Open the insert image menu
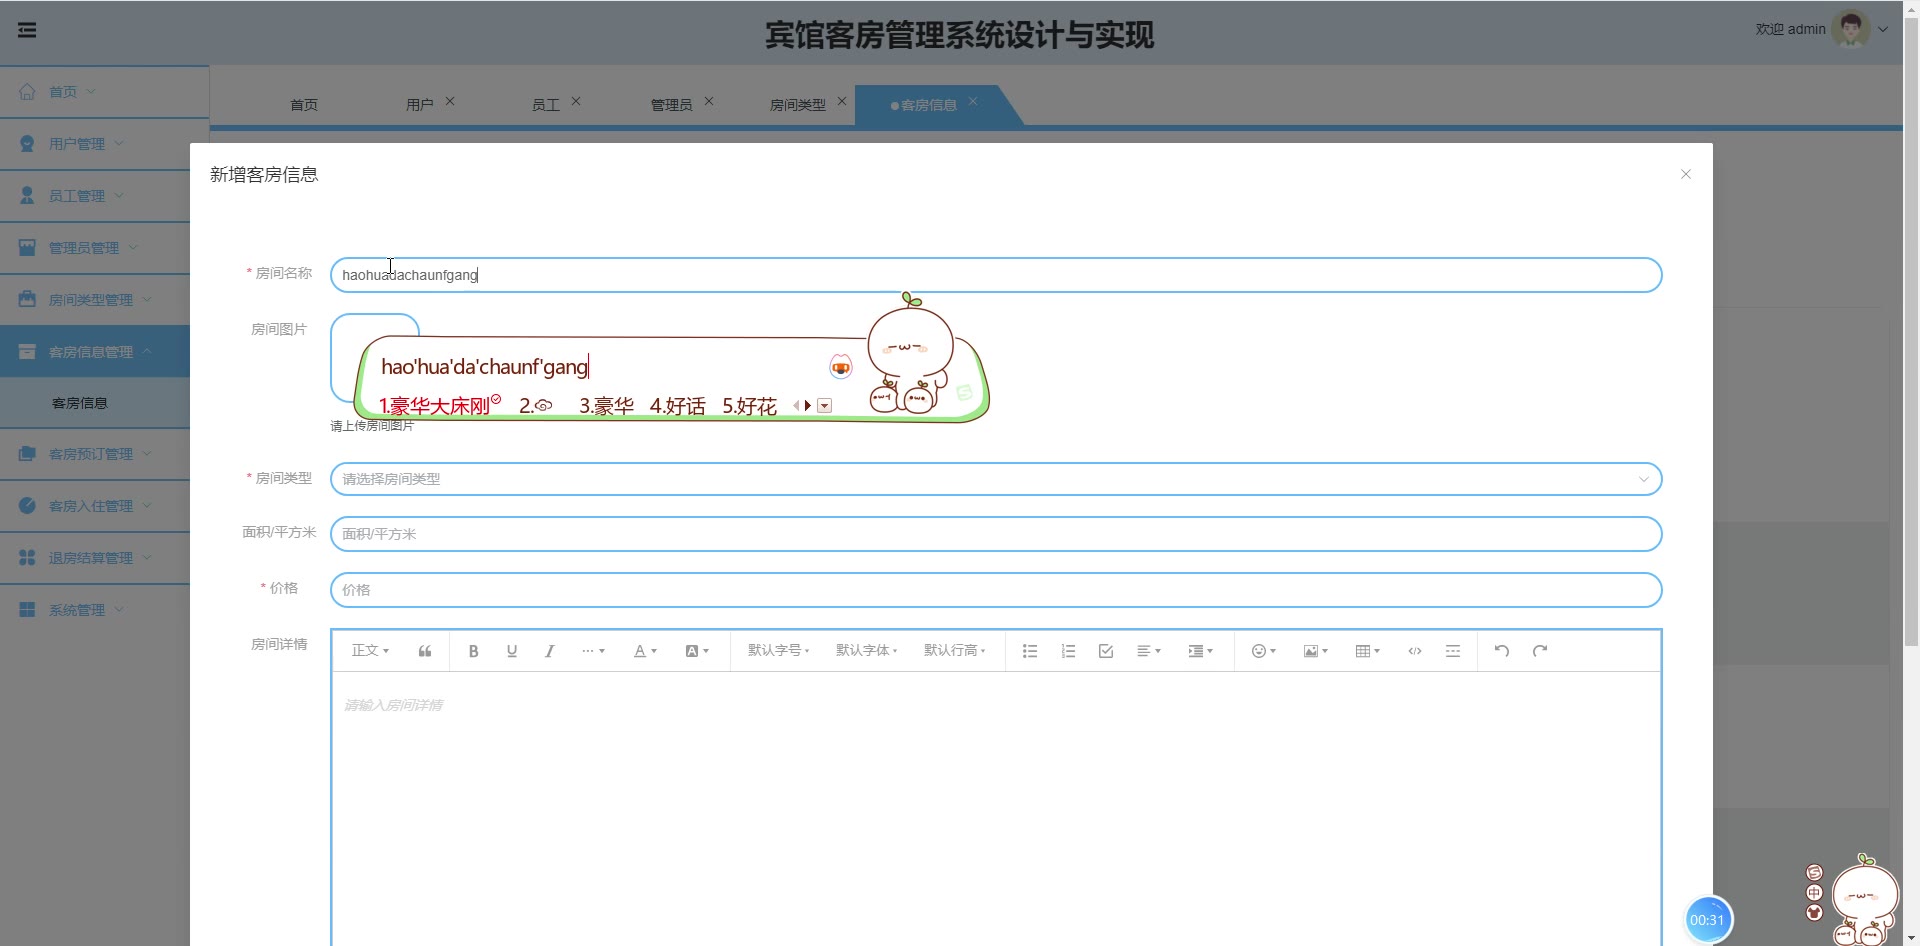This screenshot has width=1920, height=946. (1316, 651)
